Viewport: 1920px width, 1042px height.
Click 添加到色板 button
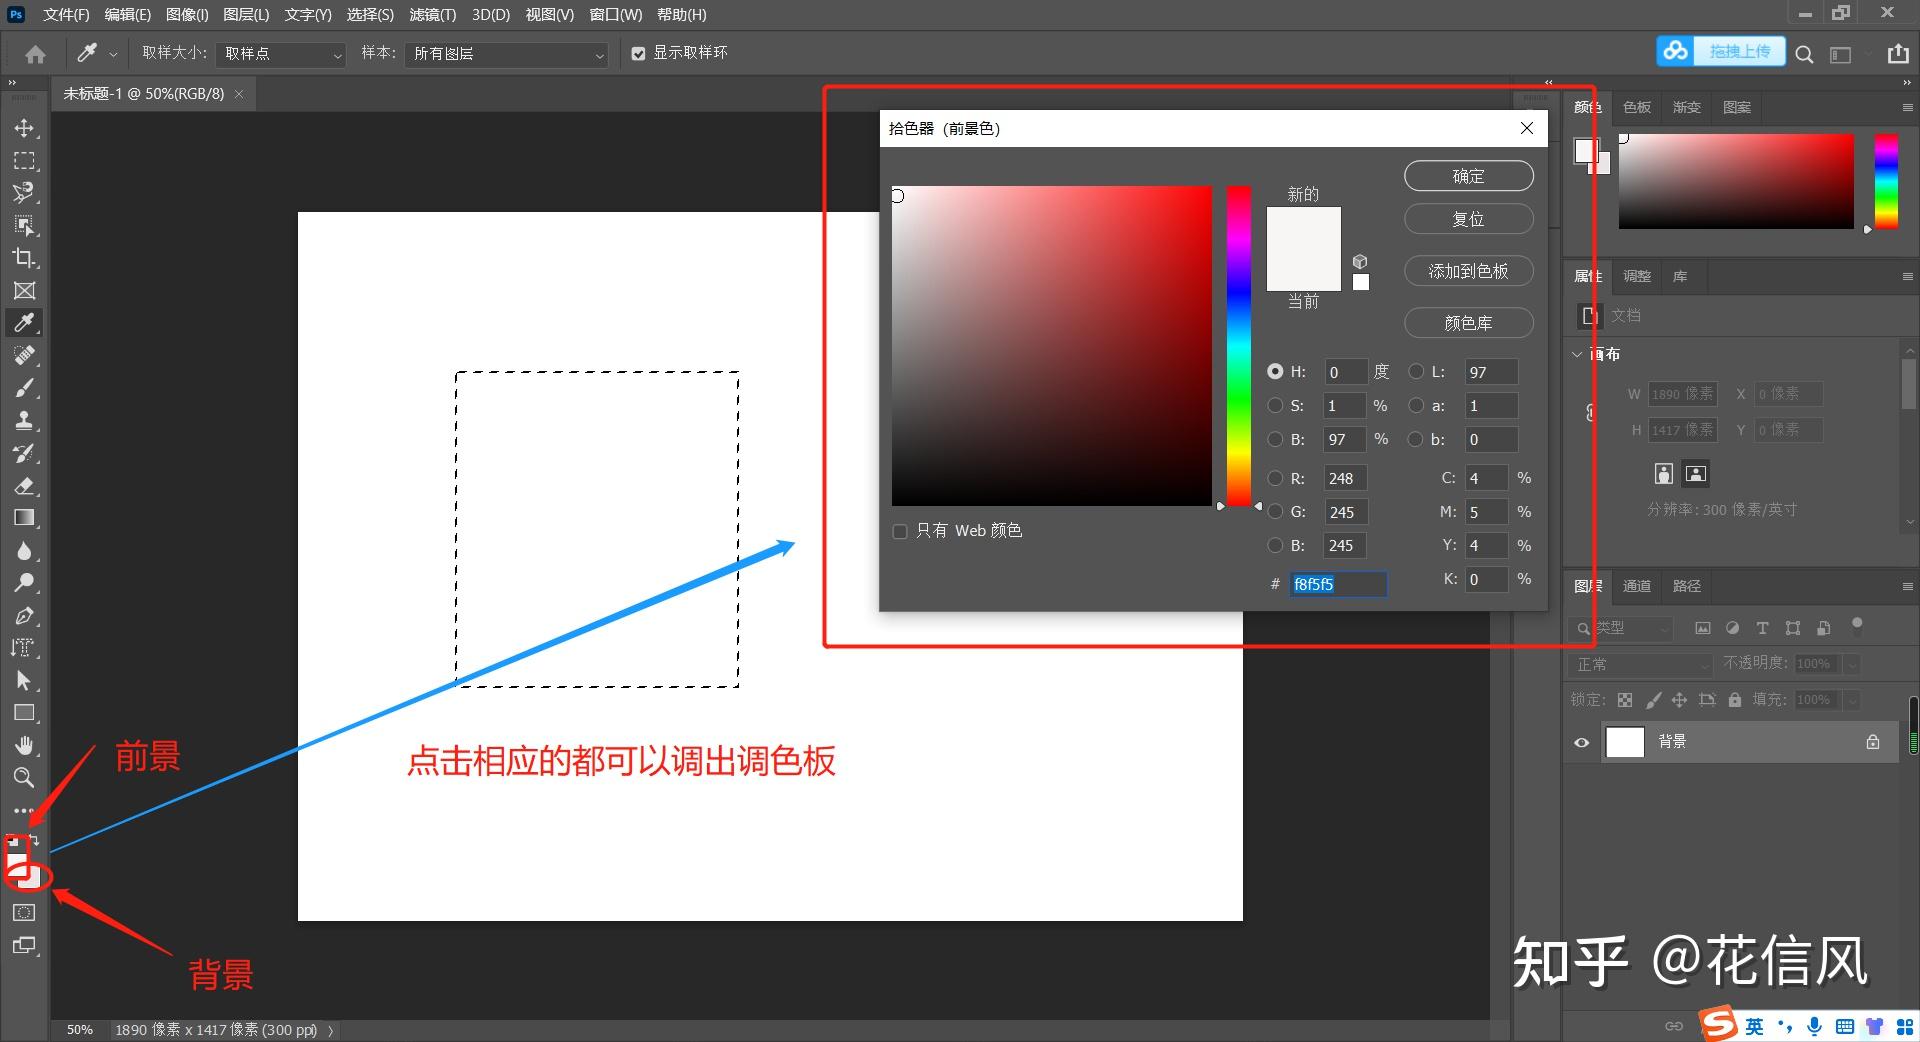pos(1468,271)
